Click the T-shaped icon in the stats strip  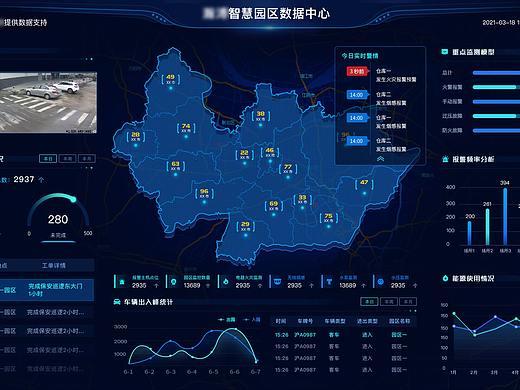pyautogui.click(x=329, y=282)
